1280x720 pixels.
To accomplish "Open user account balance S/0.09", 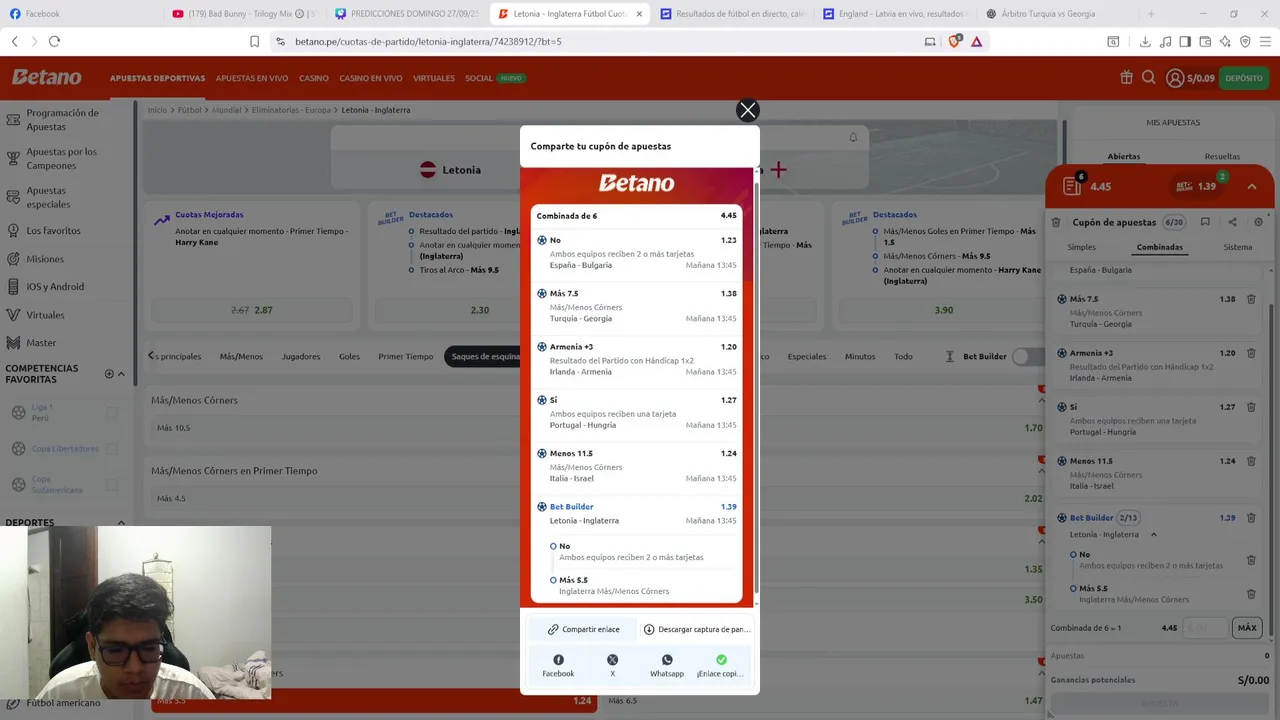I will (x=1190, y=78).
